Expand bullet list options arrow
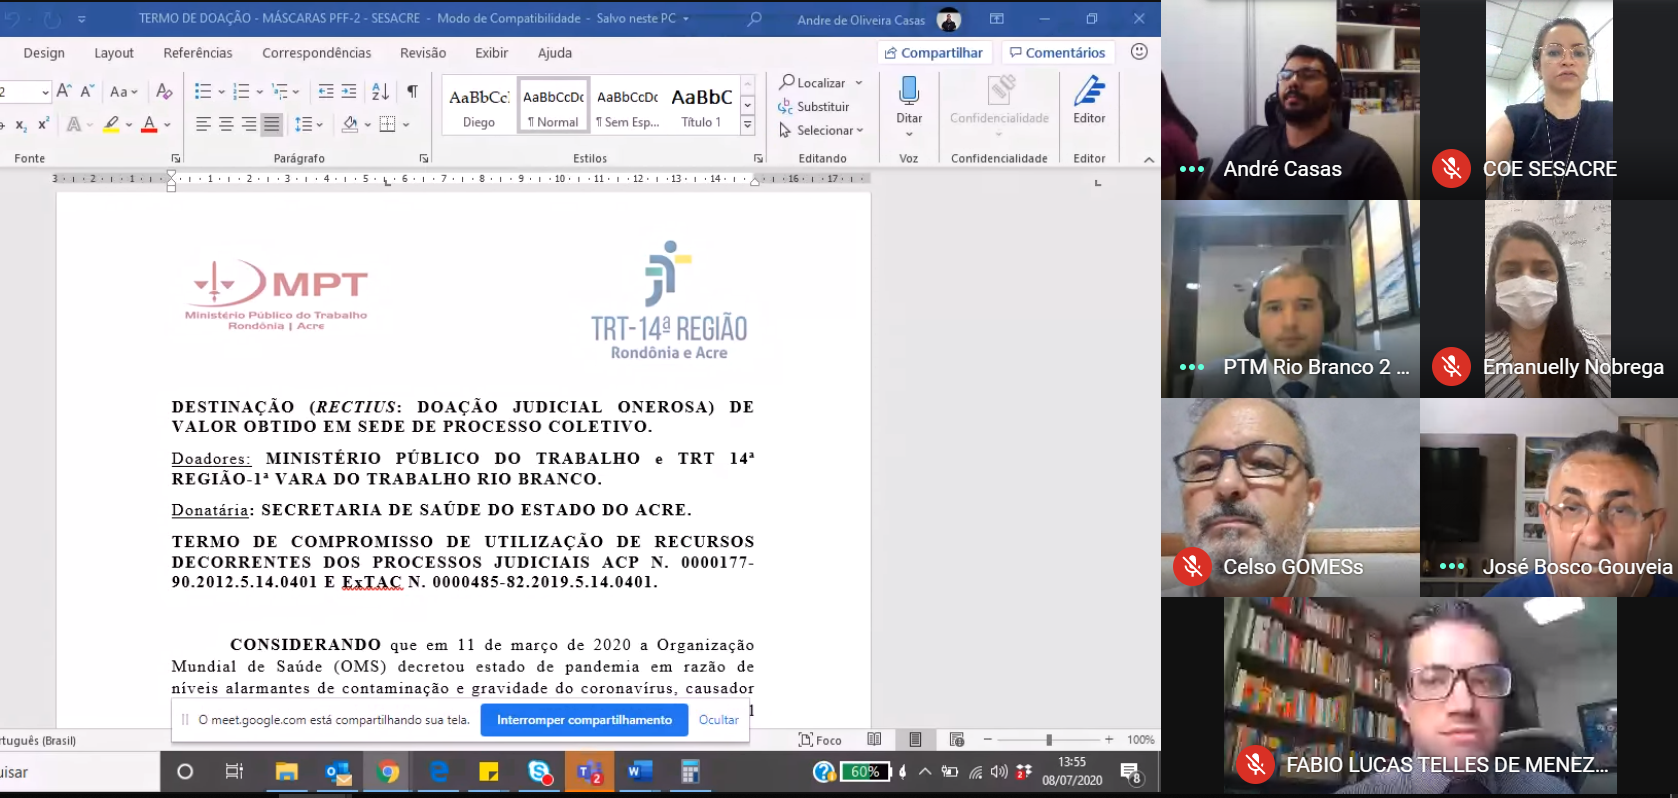This screenshot has height=798, width=1678. pyautogui.click(x=220, y=92)
